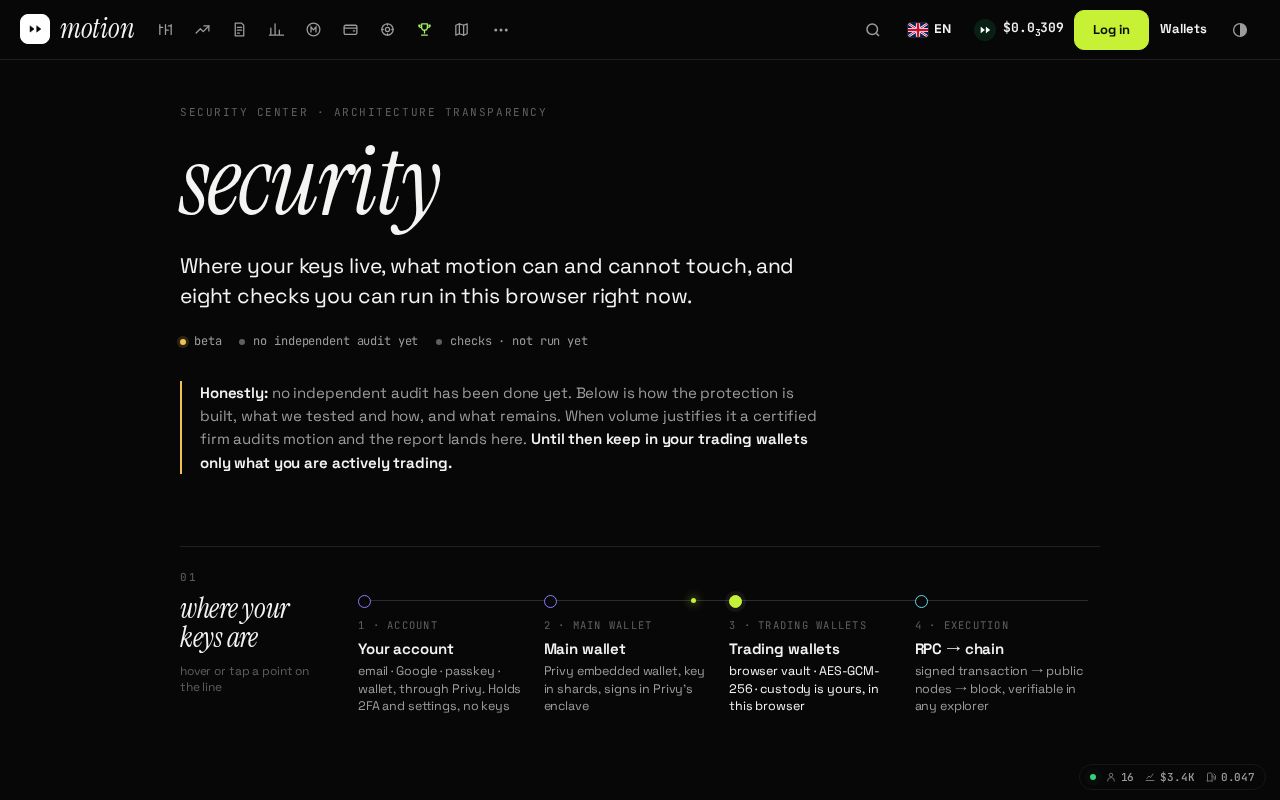Select the Account point on the timeline
This screenshot has height=800, width=1280.
pyautogui.click(x=364, y=601)
